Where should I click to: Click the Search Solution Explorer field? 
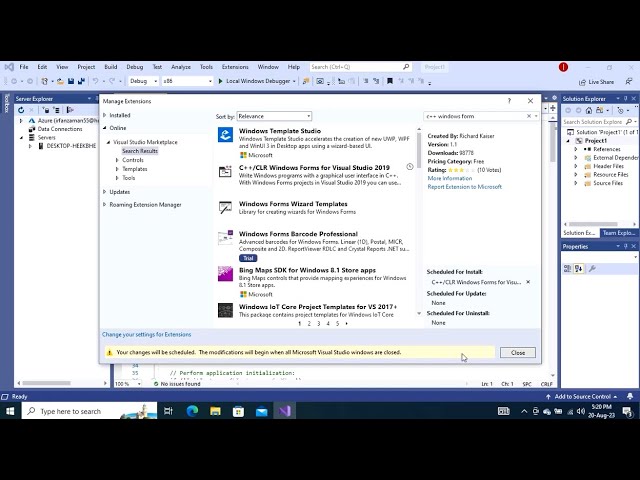(599, 122)
